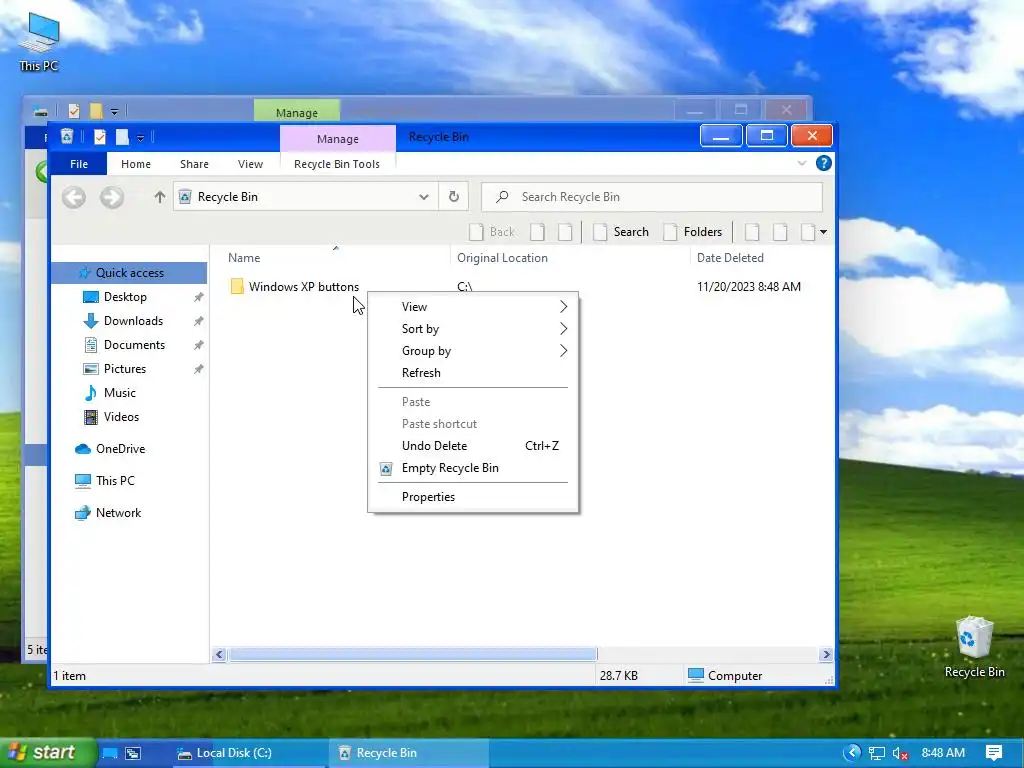Open the blue Help question mark icon
Screen dimensions: 1024x768
[x=824, y=163]
